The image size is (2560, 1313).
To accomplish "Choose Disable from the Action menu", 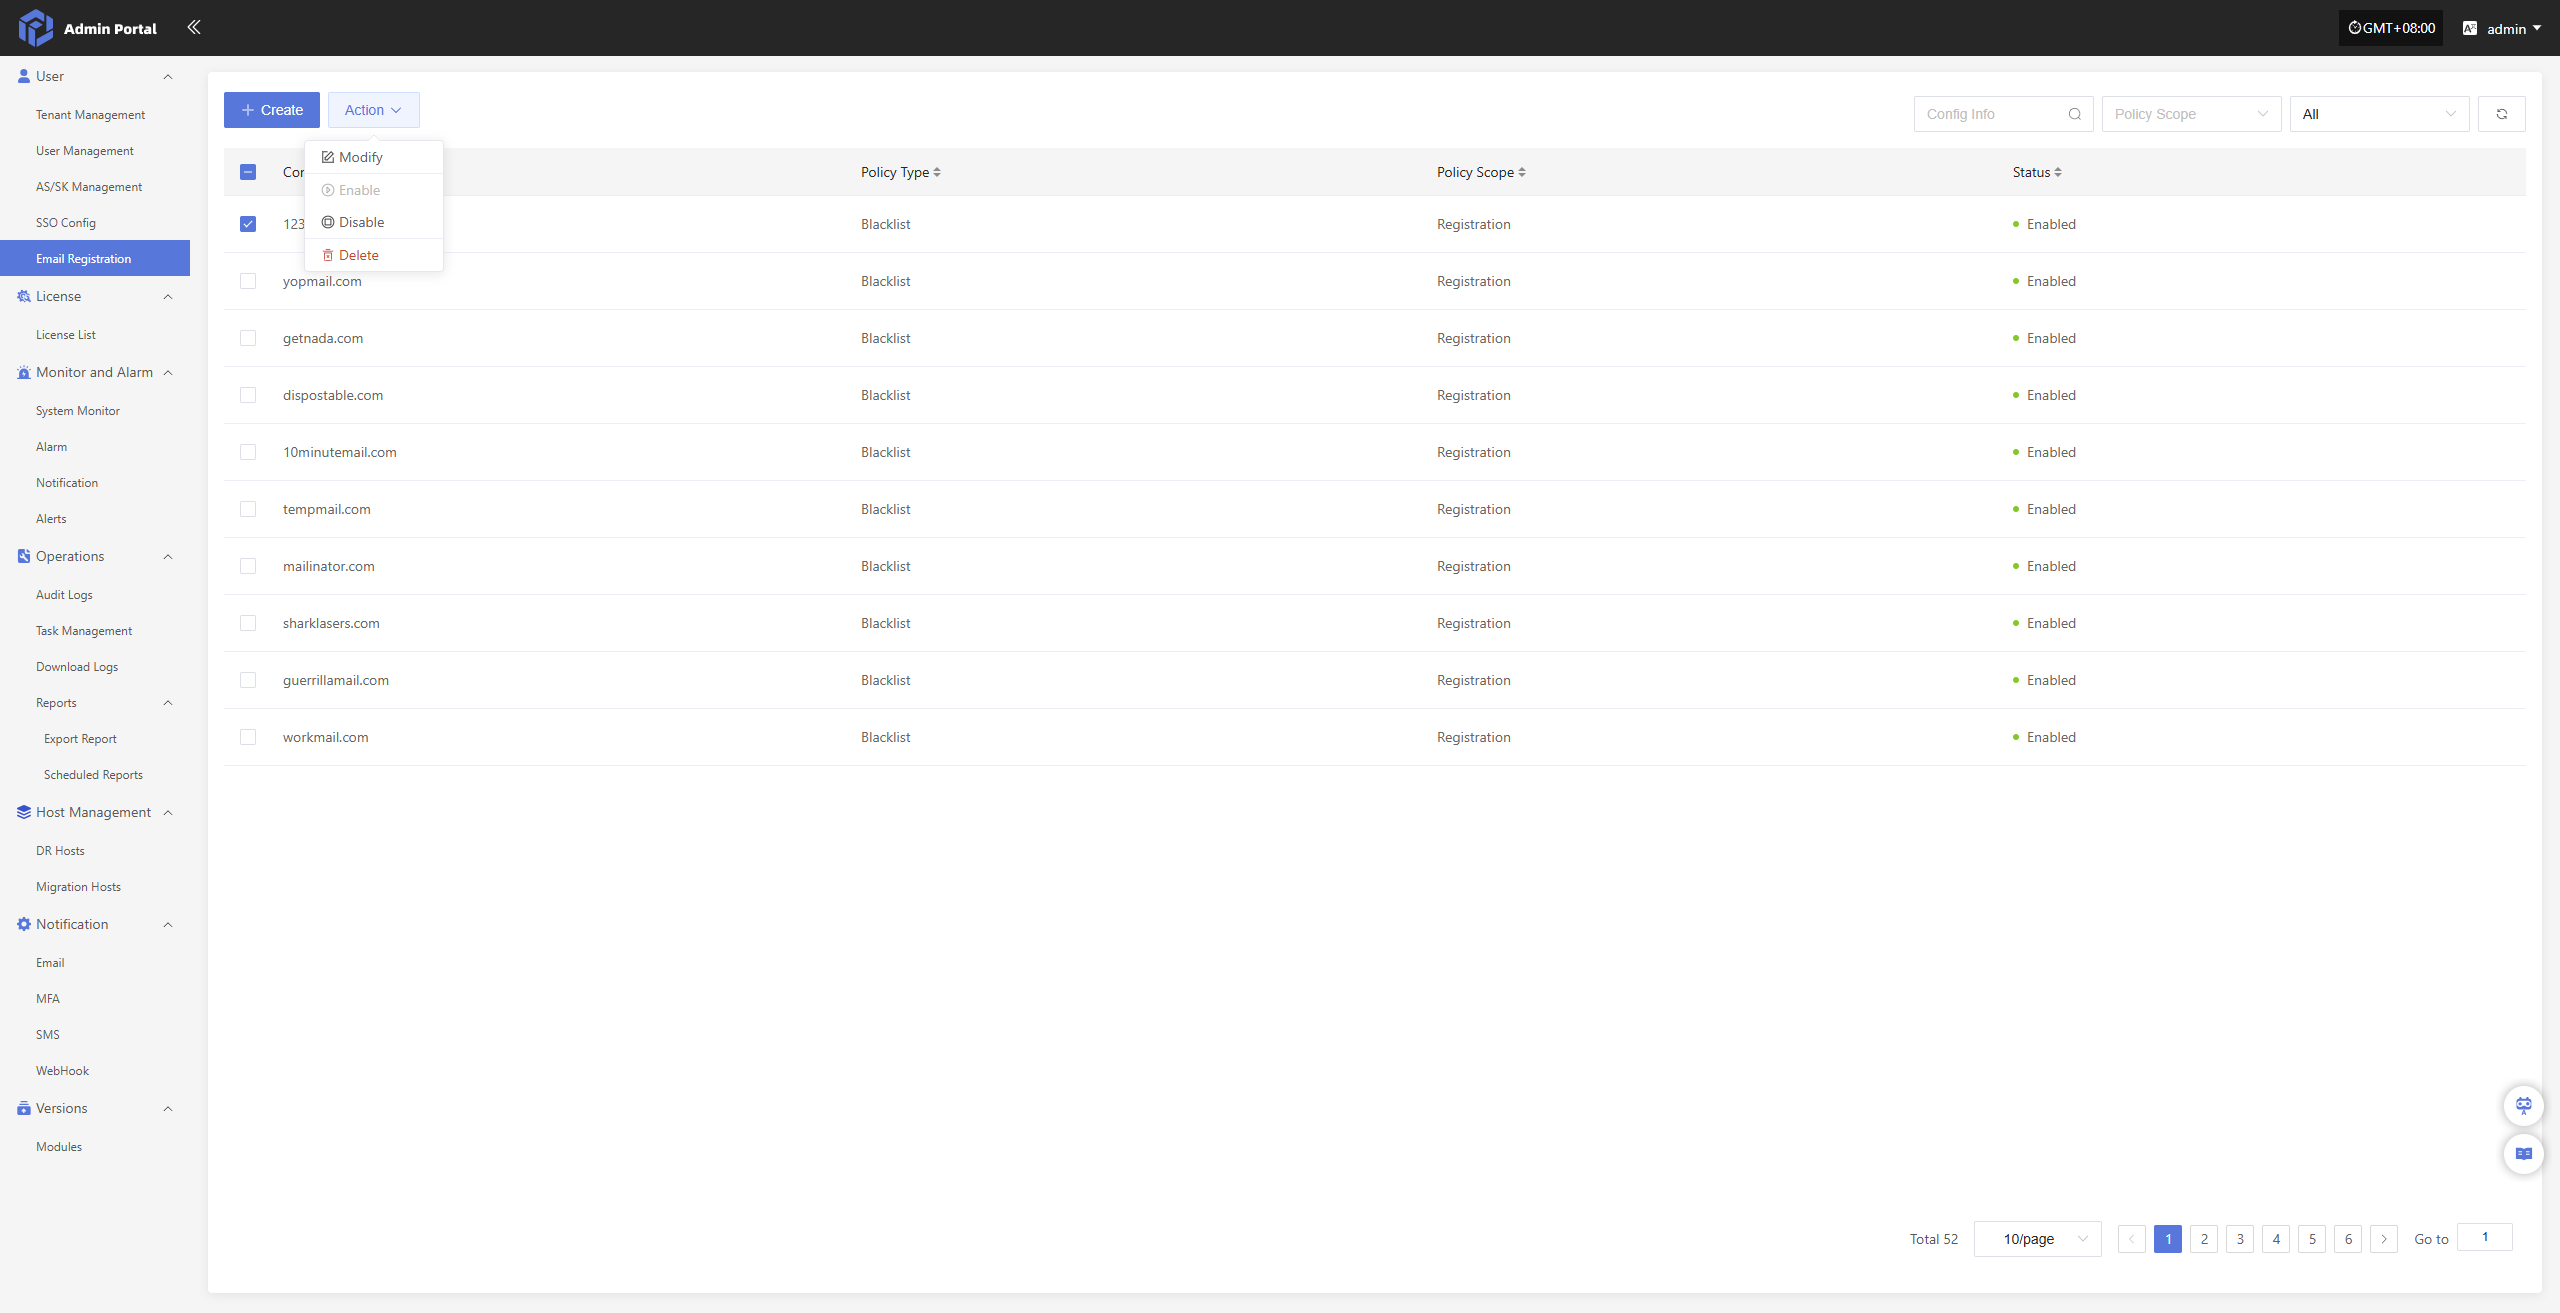I will click(x=361, y=222).
